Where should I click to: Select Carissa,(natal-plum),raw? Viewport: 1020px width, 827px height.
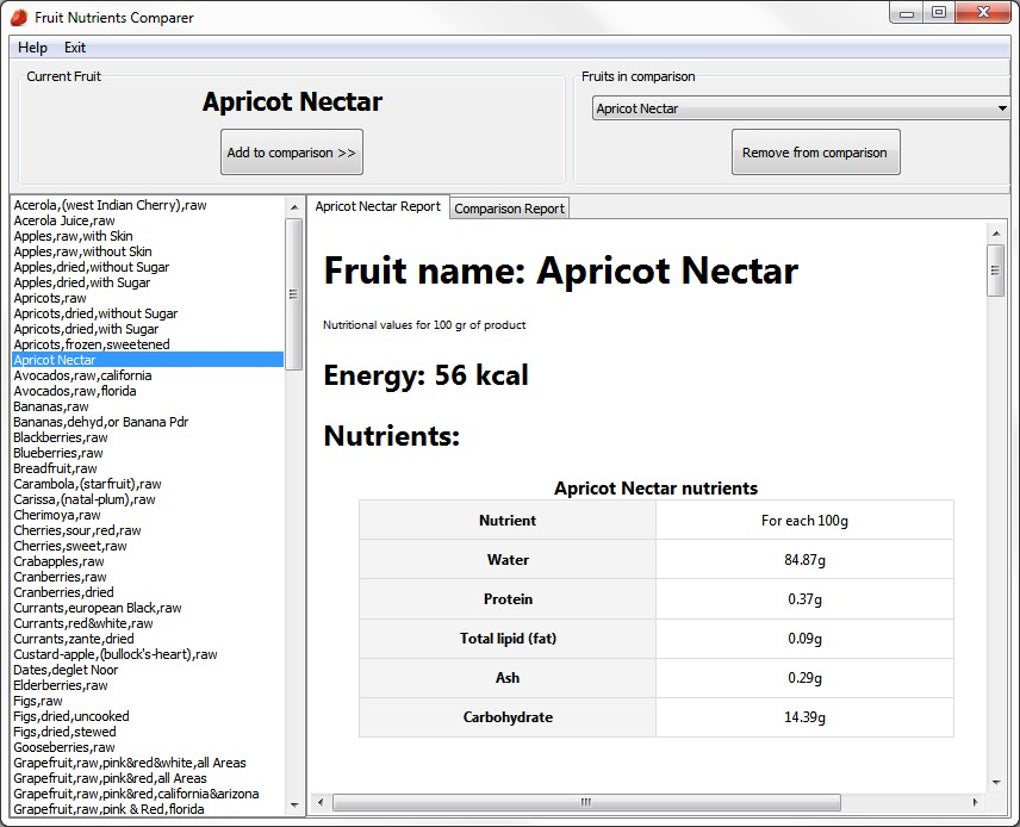(148, 500)
